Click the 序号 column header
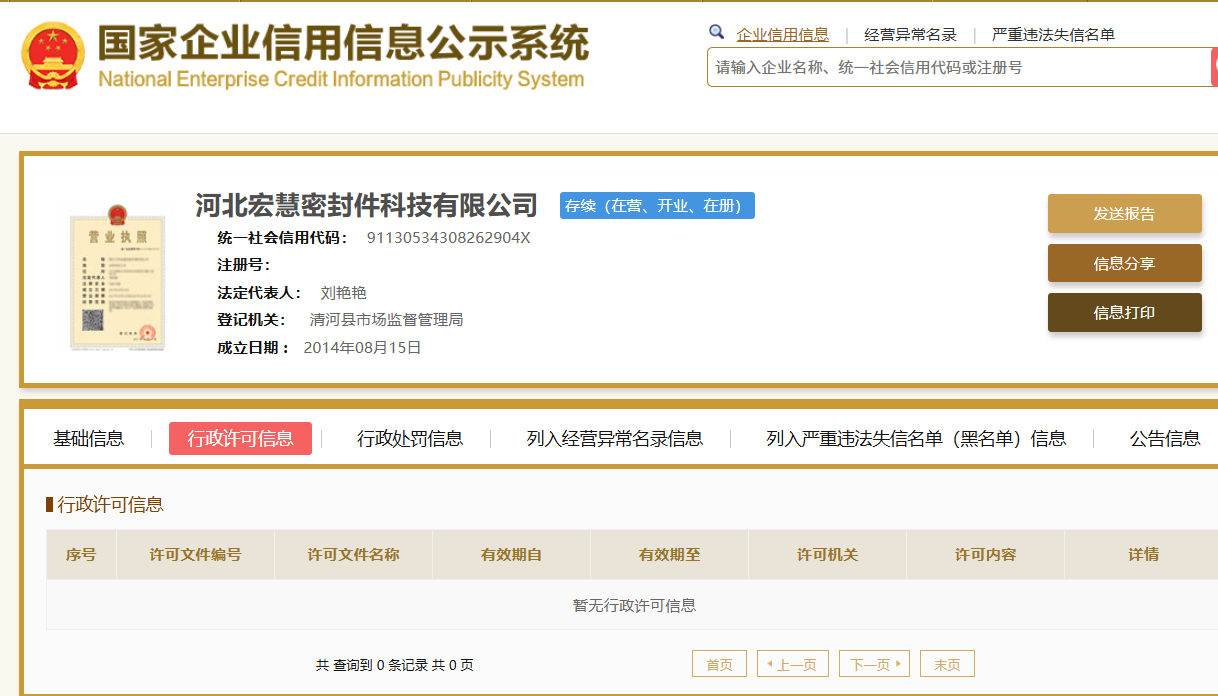 point(81,554)
